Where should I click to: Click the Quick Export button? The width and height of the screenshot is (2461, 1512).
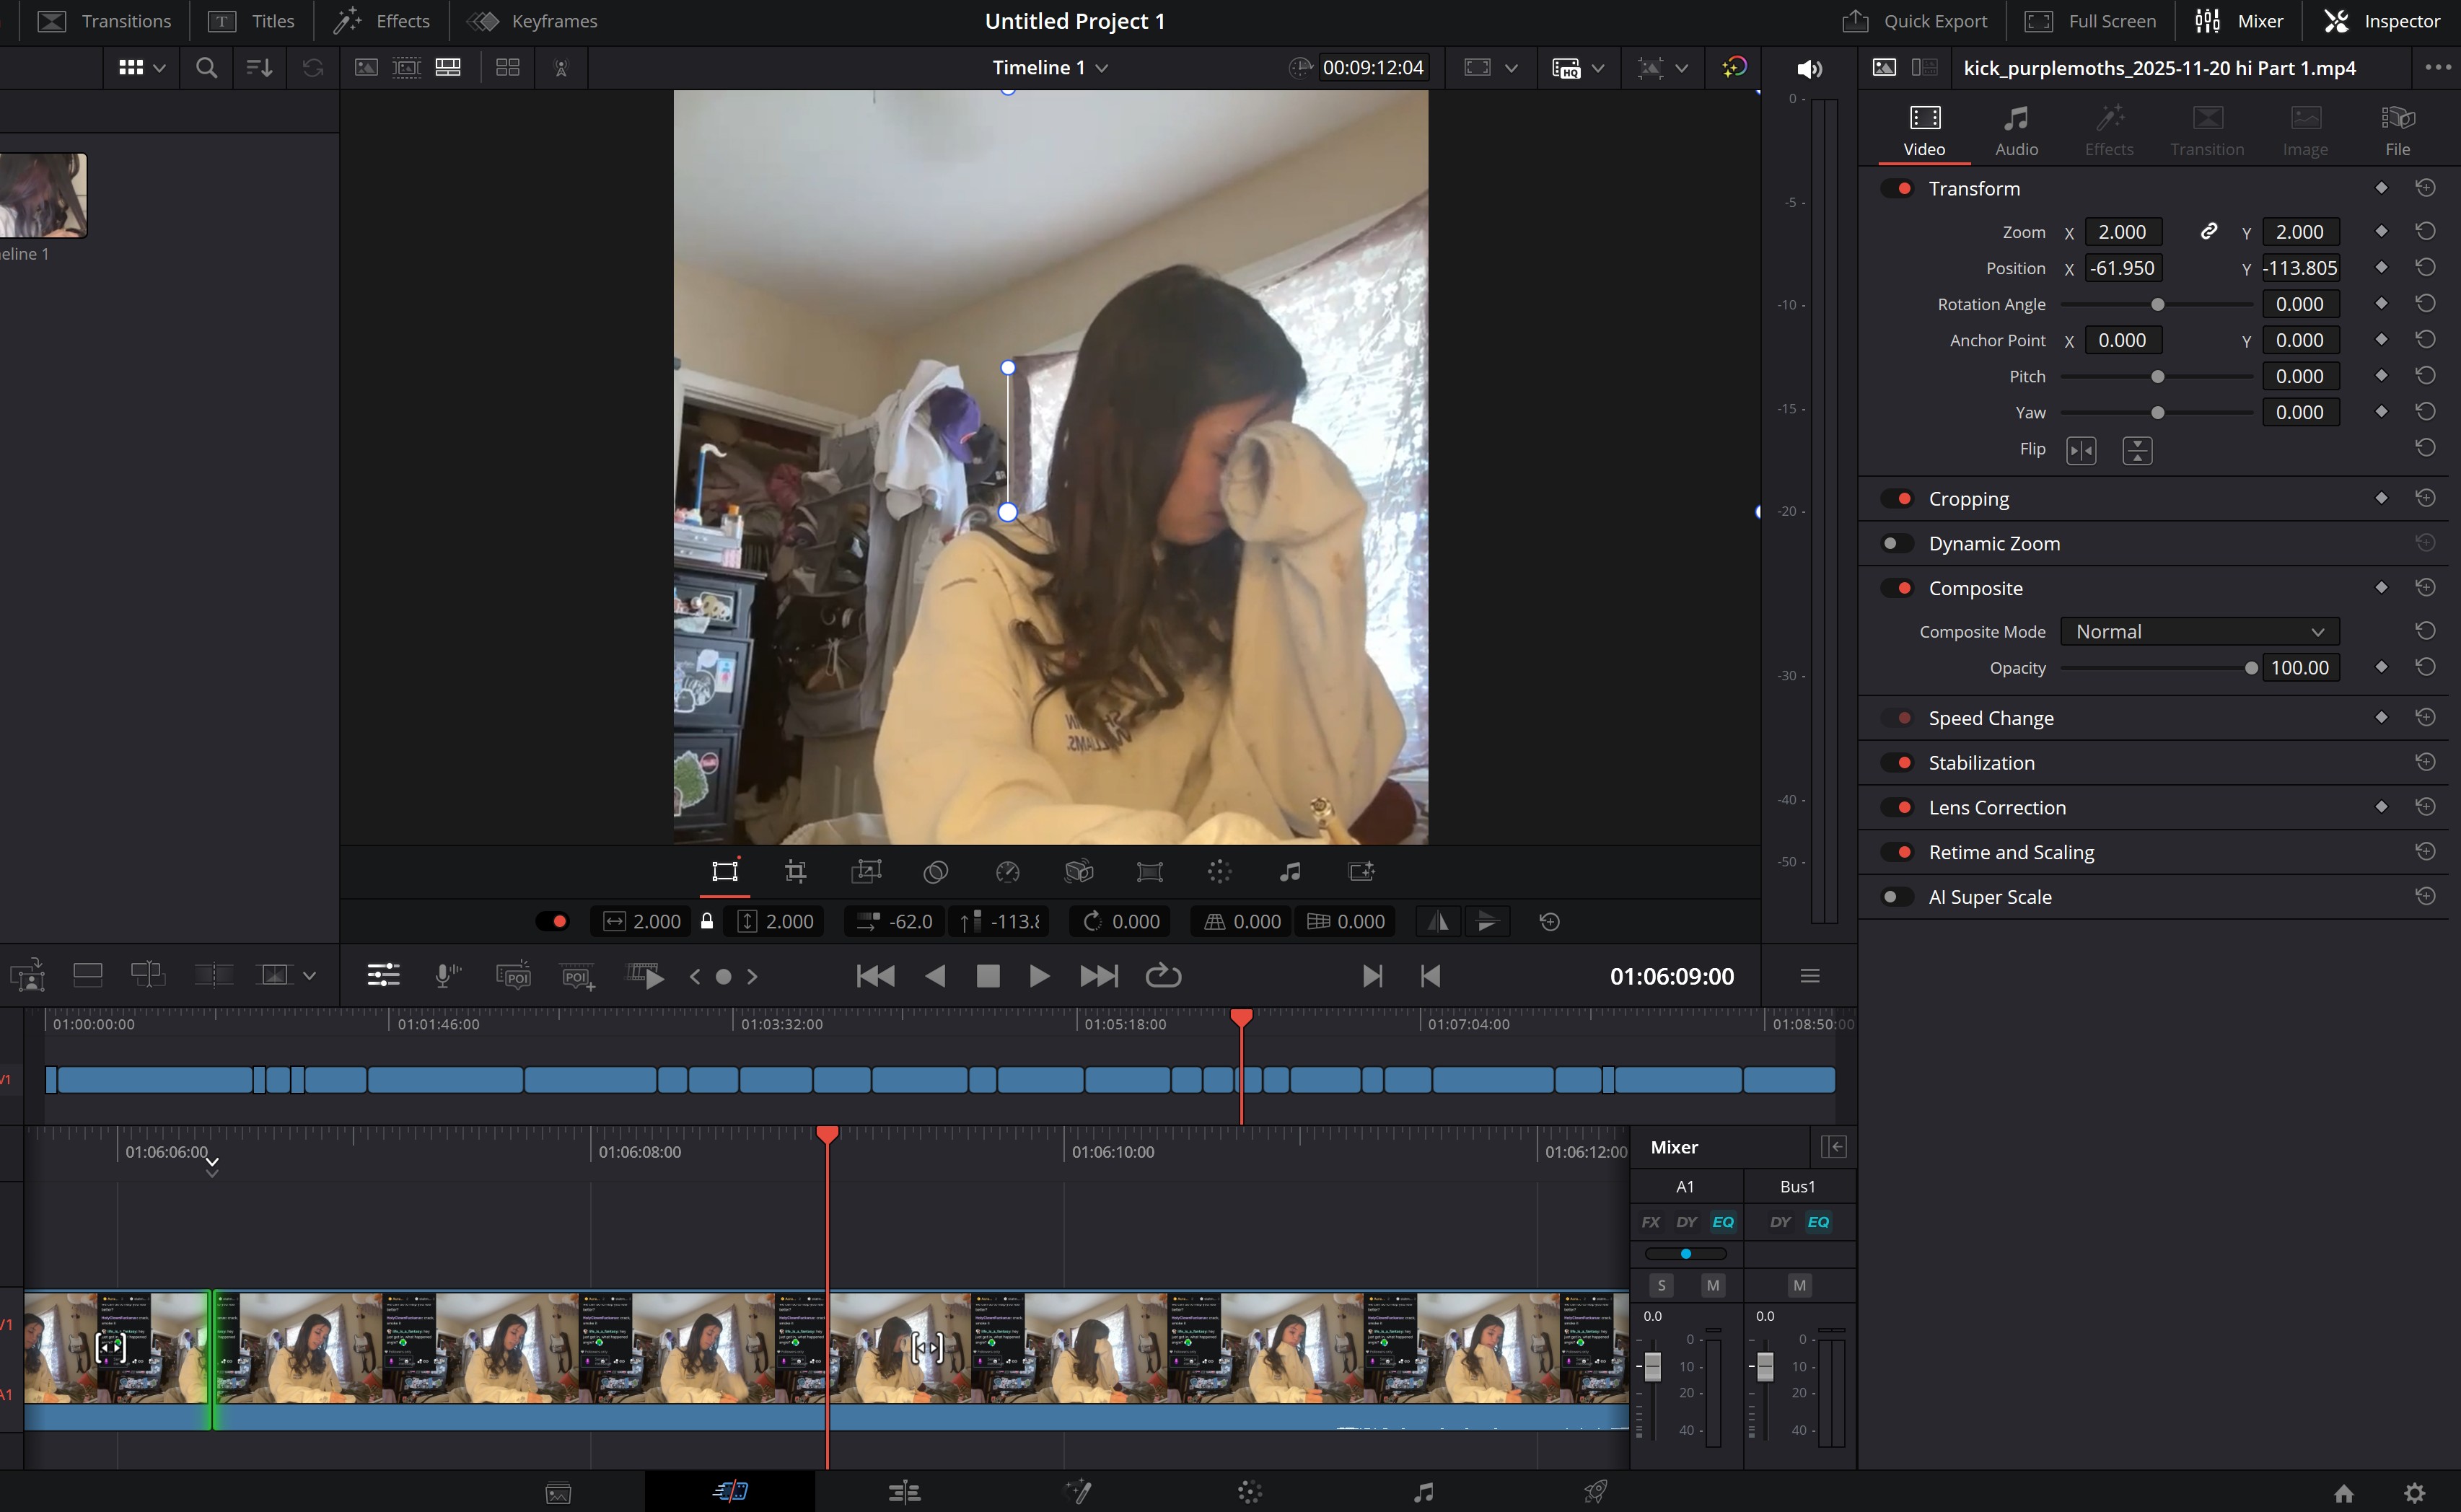click(1914, 21)
